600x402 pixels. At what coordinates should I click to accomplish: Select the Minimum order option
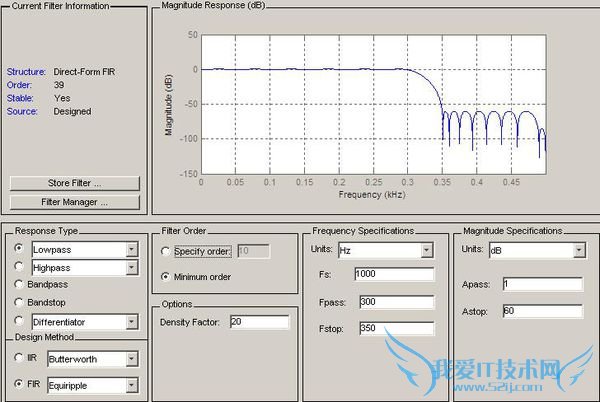[165, 275]
